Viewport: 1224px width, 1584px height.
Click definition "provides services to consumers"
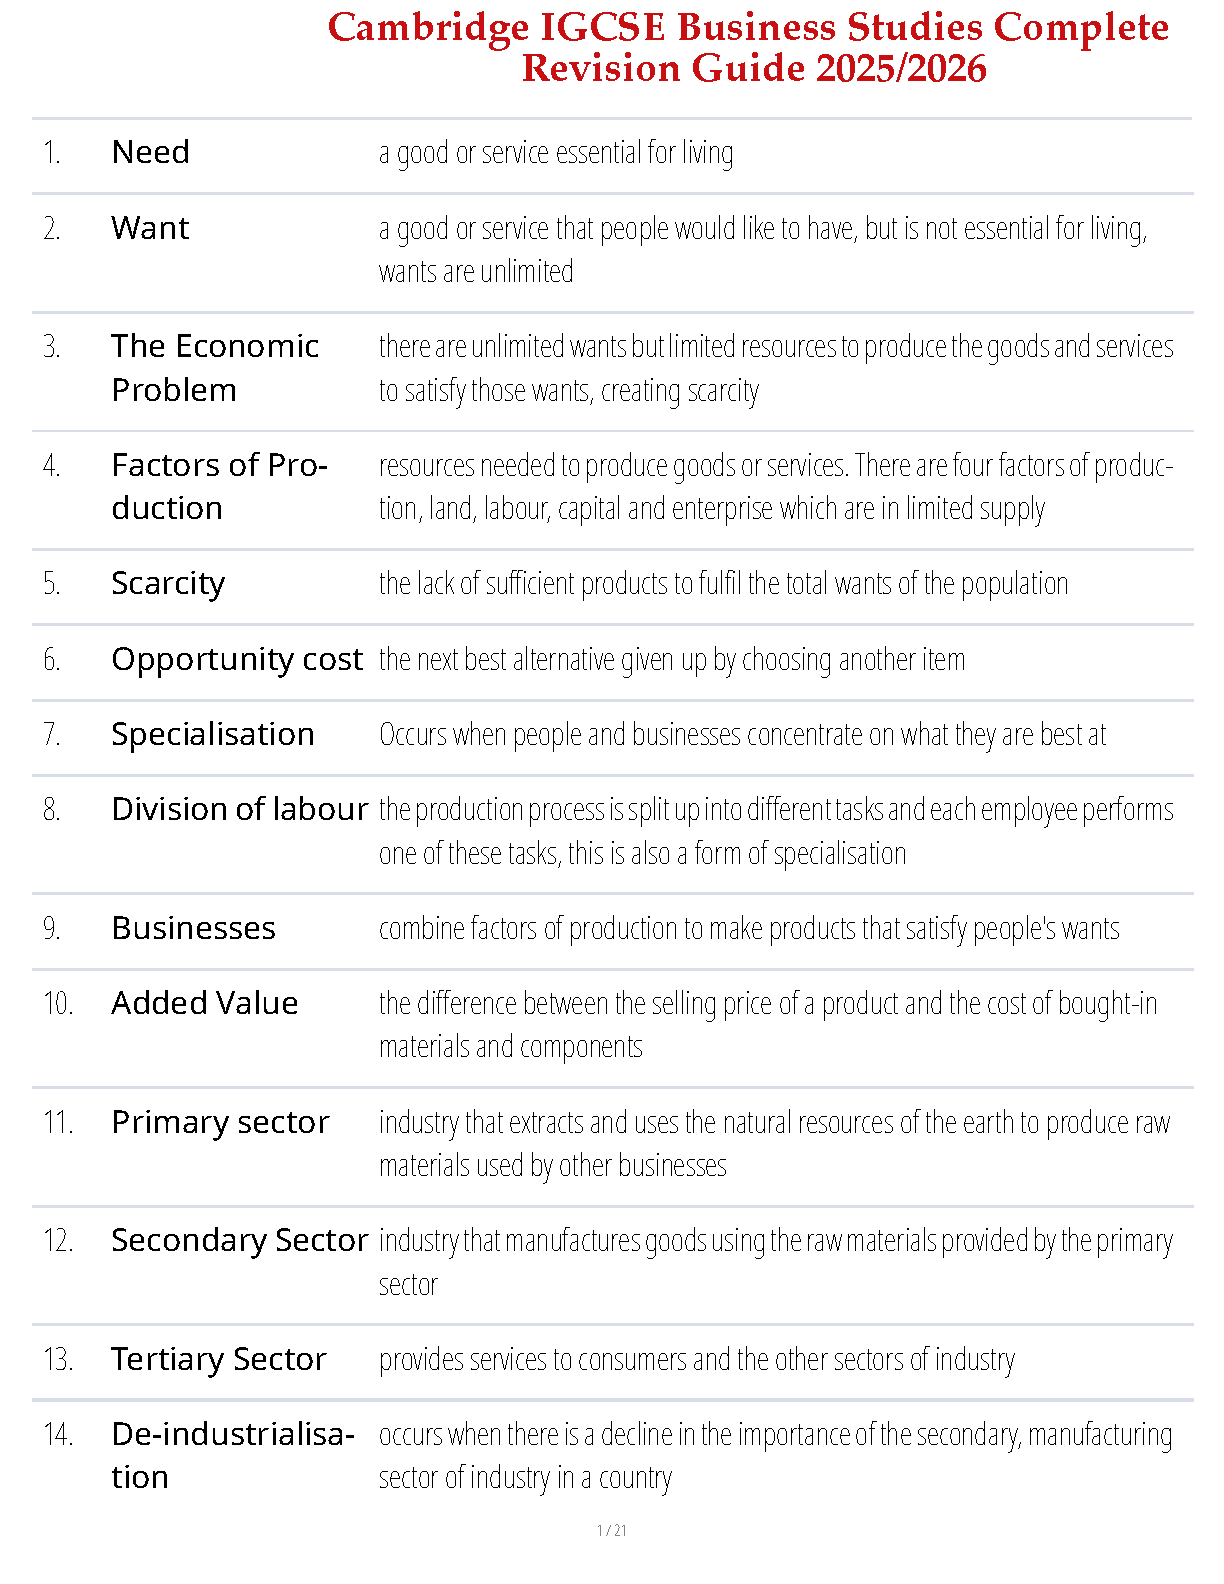(x=697, y=1359)
